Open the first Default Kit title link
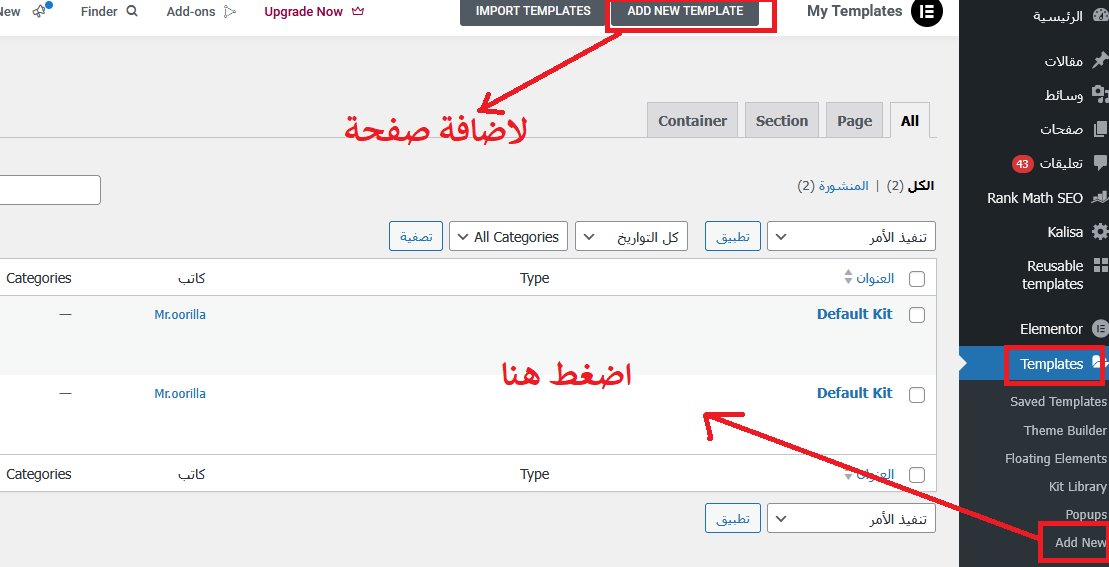 click(x=854, y=314)
